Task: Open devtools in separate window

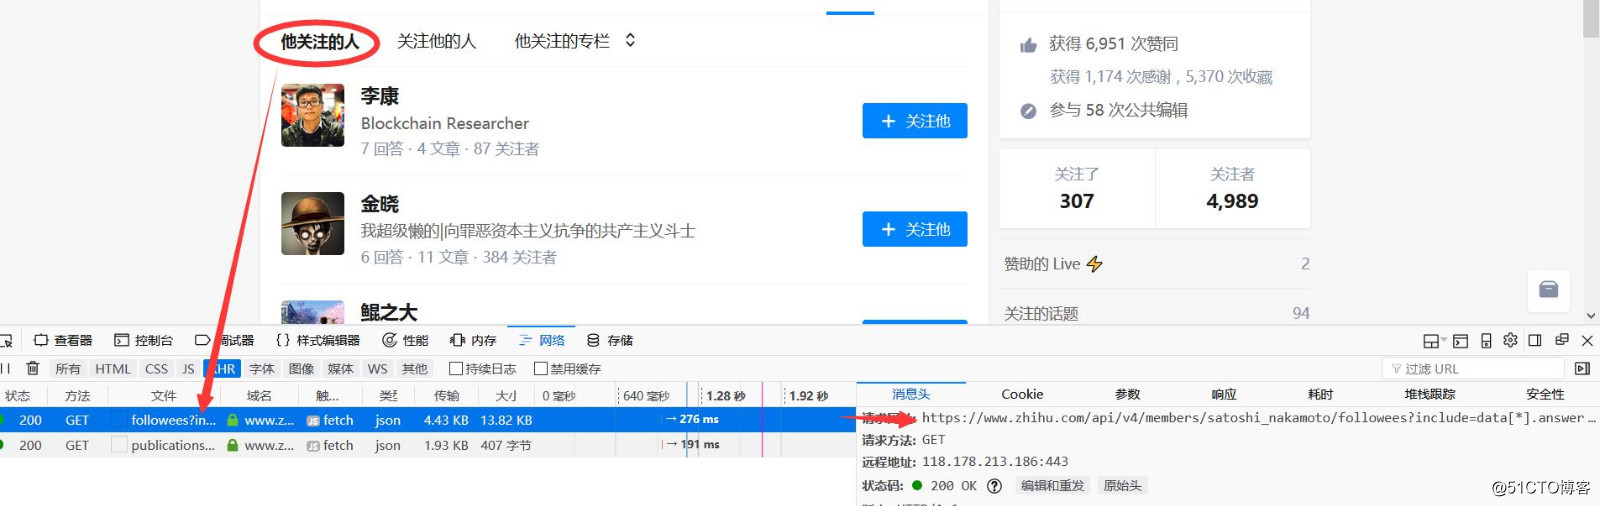Action: pyautogui.click(x=1562, y=340)
